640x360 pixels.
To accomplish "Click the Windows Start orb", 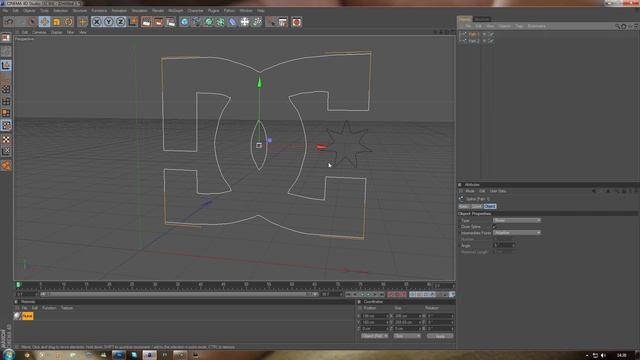I will tap(9, 354).
